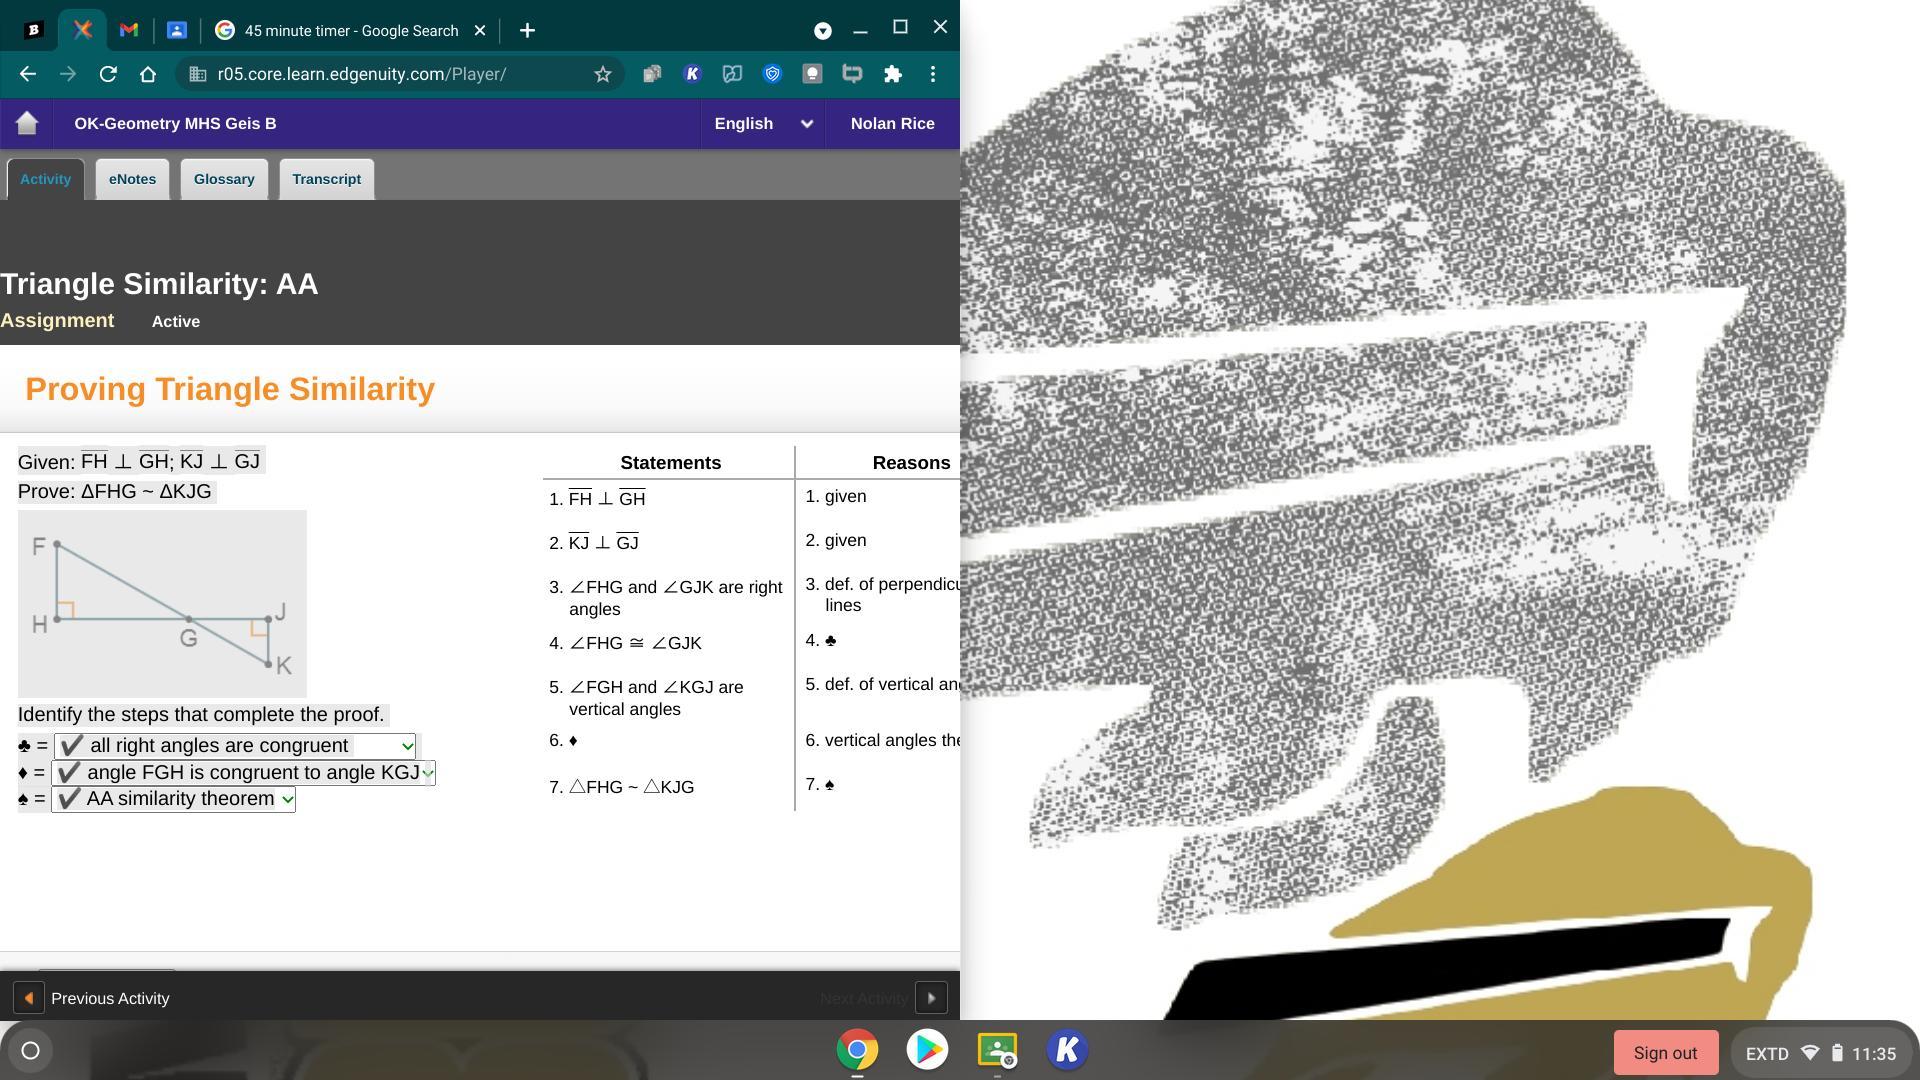1920x1080 pixels.
Task: Click the browser home button
Action: 148,74
